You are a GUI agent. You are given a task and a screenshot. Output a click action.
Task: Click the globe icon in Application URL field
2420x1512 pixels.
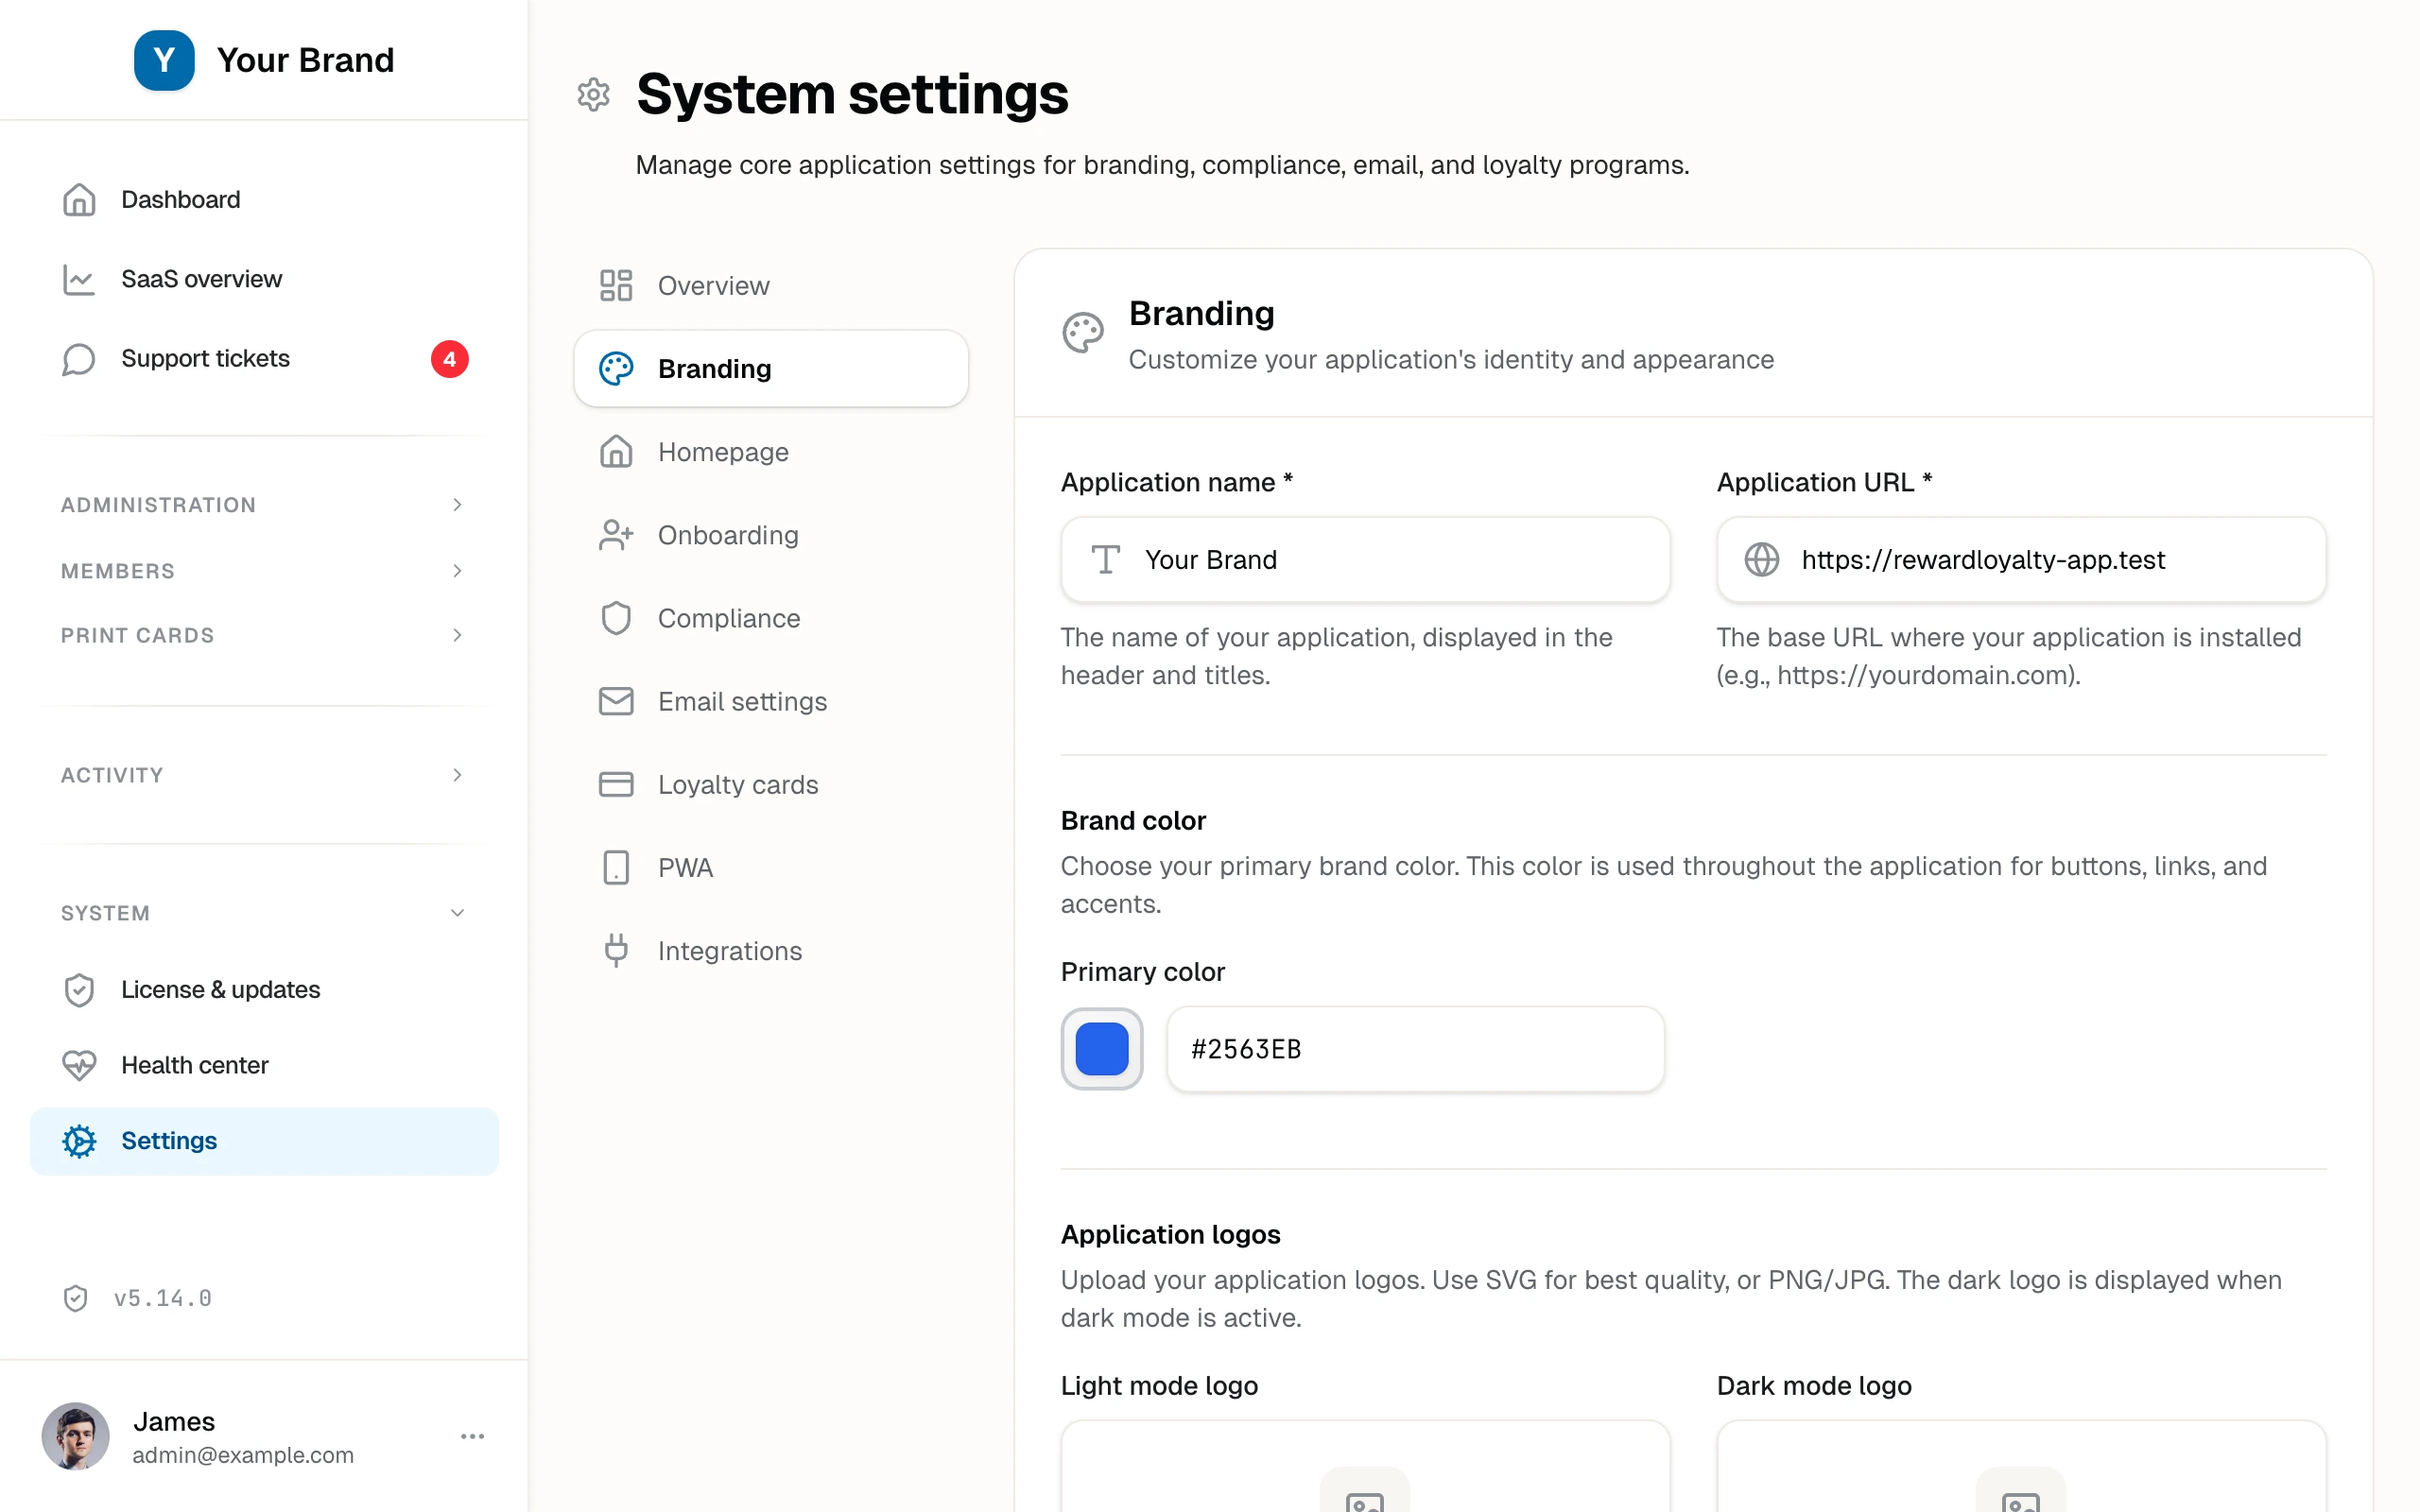(x=1762, y=559)
